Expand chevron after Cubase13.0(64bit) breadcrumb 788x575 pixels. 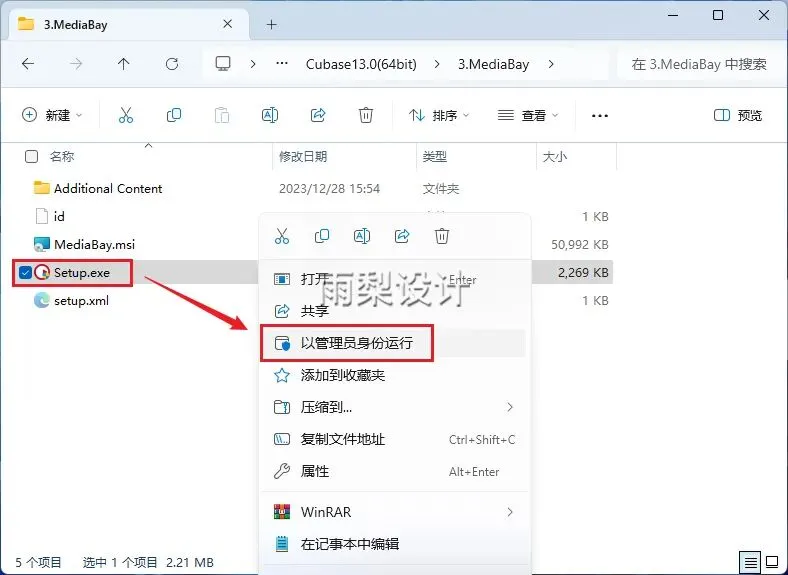[437, 64]
